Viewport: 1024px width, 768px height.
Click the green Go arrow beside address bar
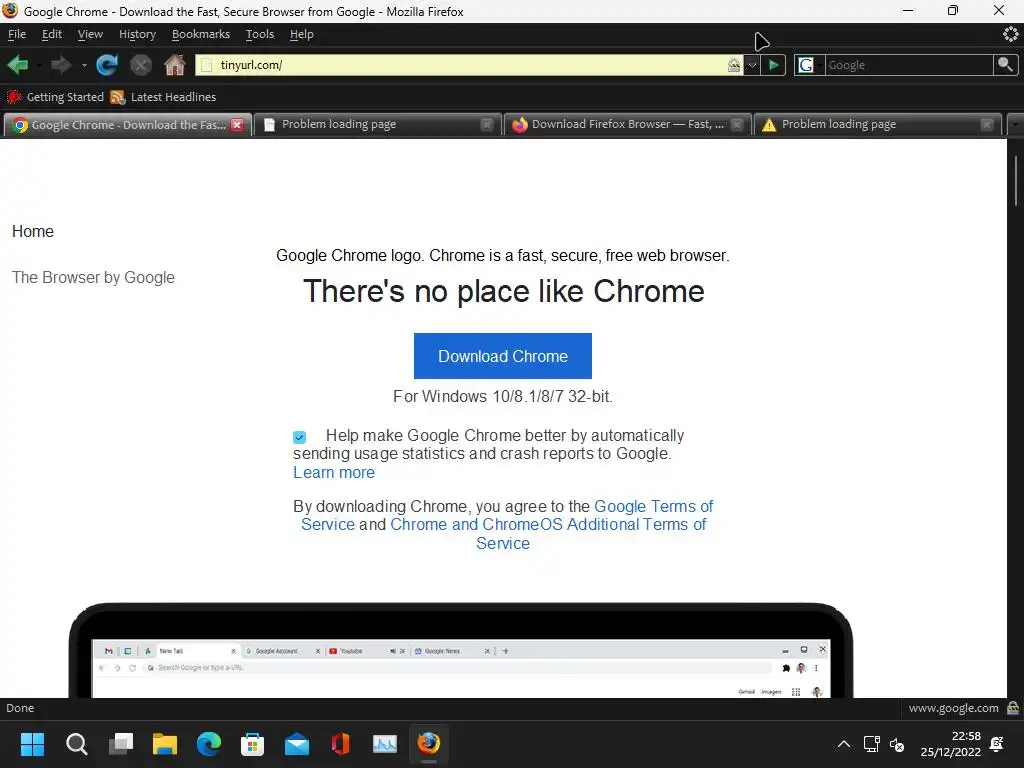[773, 65]
